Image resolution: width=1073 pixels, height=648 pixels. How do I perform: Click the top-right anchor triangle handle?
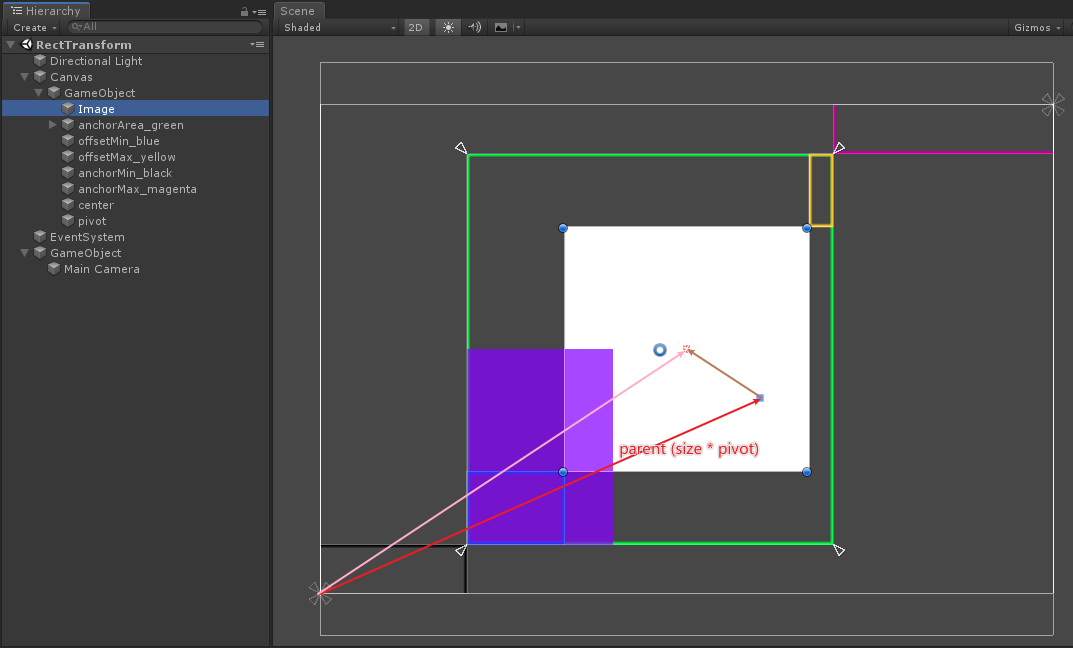pyautogui.click(x=839, y=148)
